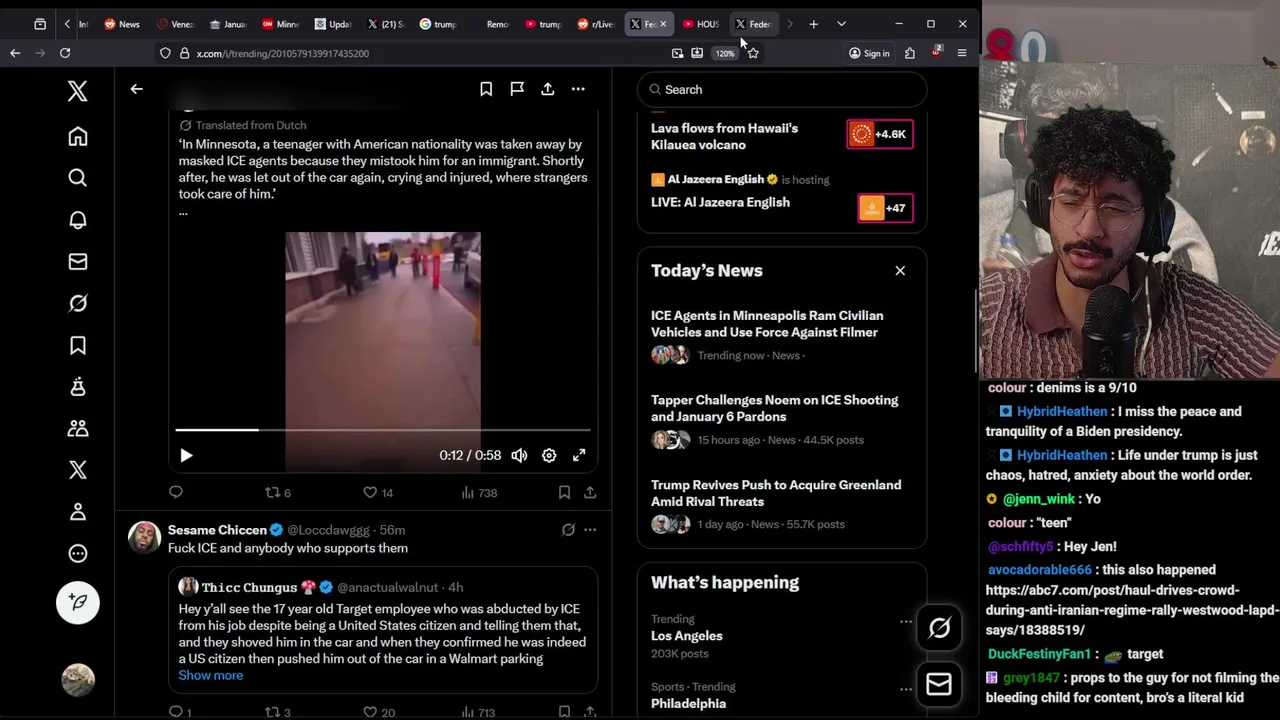The image size is (1280, 720).
Task: Open more options on Sesame Chiccen's post
Action: pyautogui.click(x=590, y=530)
